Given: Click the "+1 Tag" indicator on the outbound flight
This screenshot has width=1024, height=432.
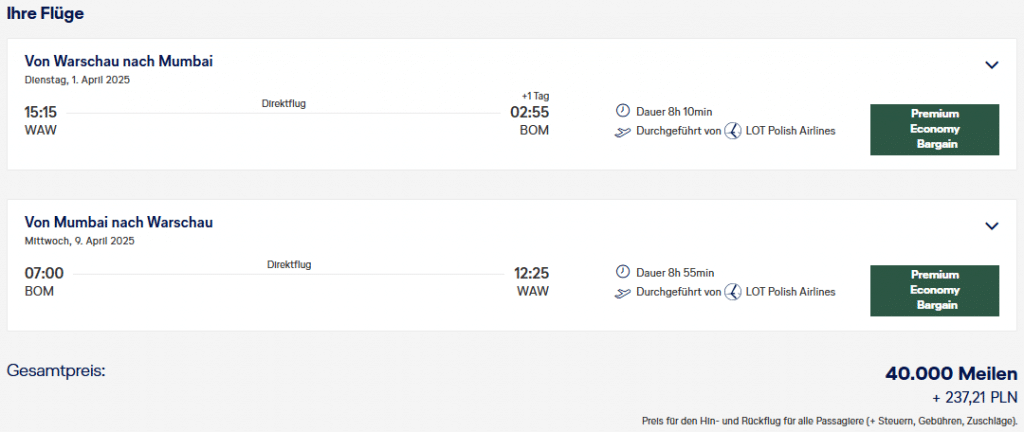Looking at the screenshot, I should 535,96.
